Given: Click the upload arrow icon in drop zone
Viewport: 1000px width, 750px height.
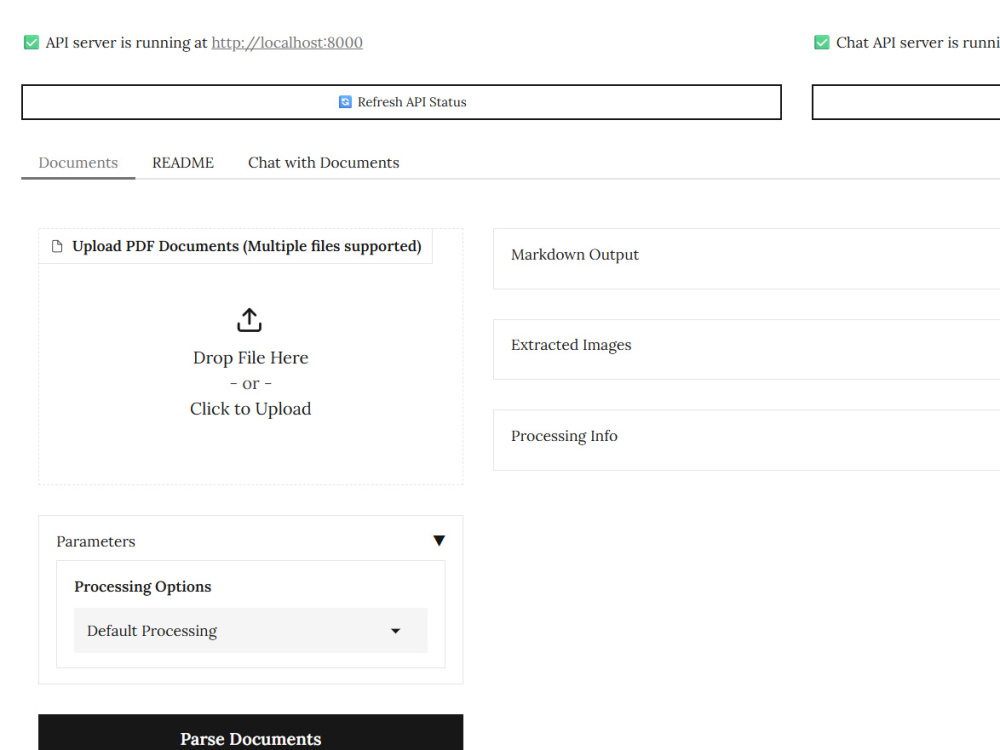Looking at the screenshot, I should (x=249, y=320).
